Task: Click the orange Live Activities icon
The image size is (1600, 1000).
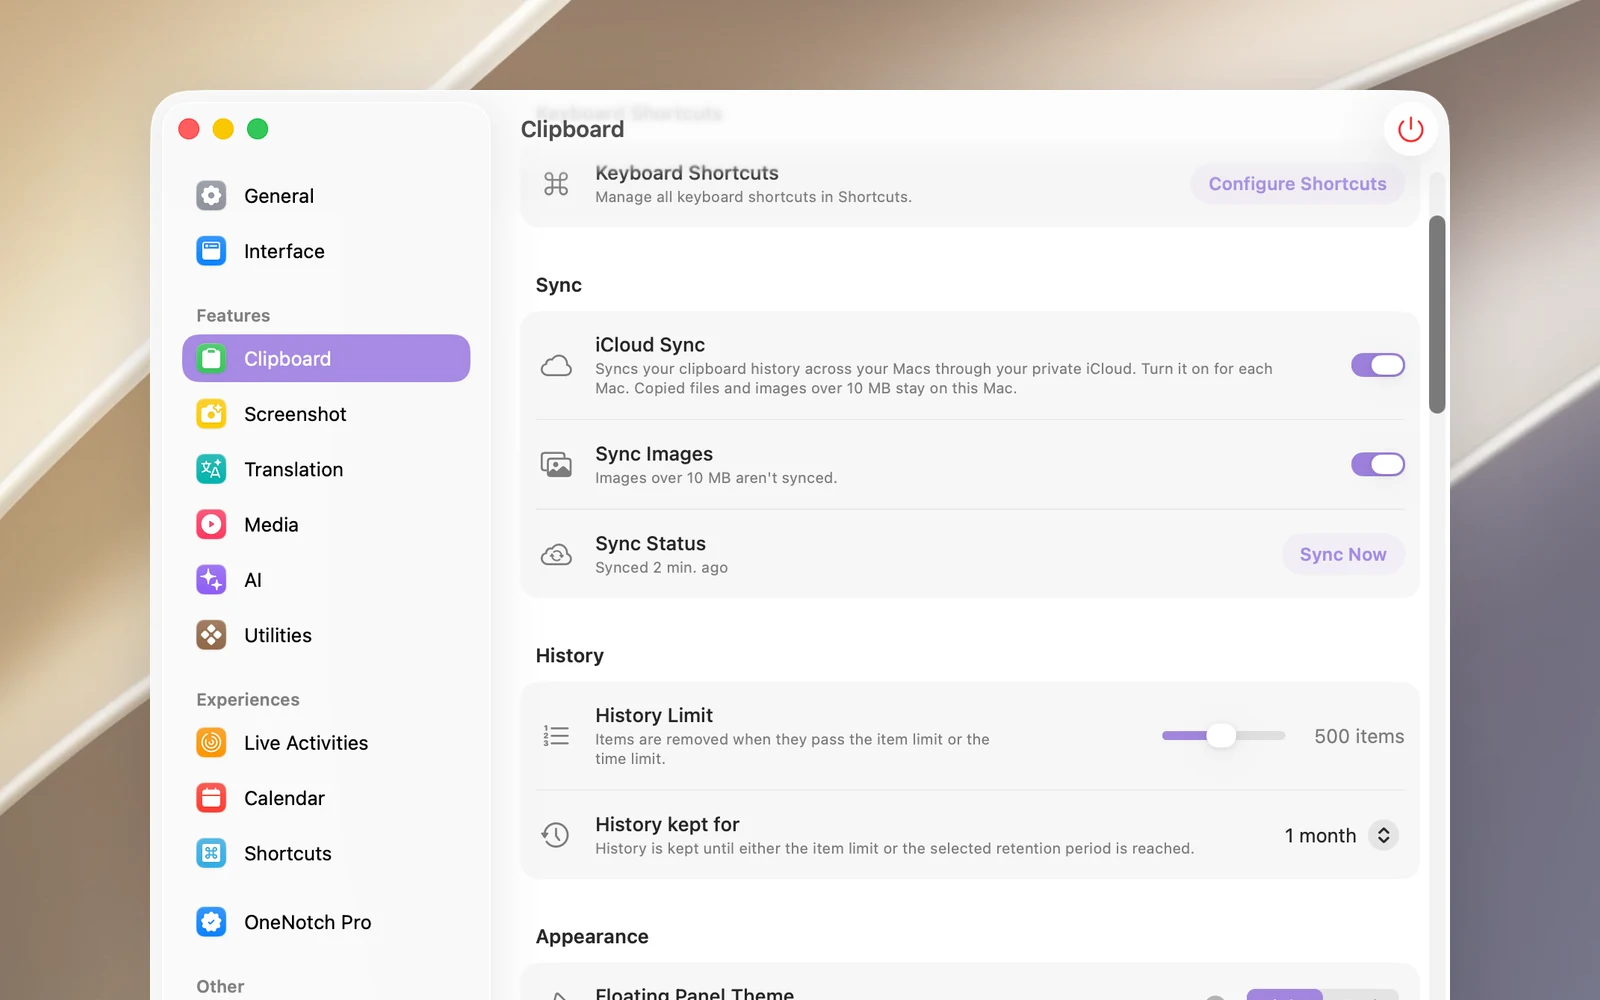Action: [x=211, y=743]
